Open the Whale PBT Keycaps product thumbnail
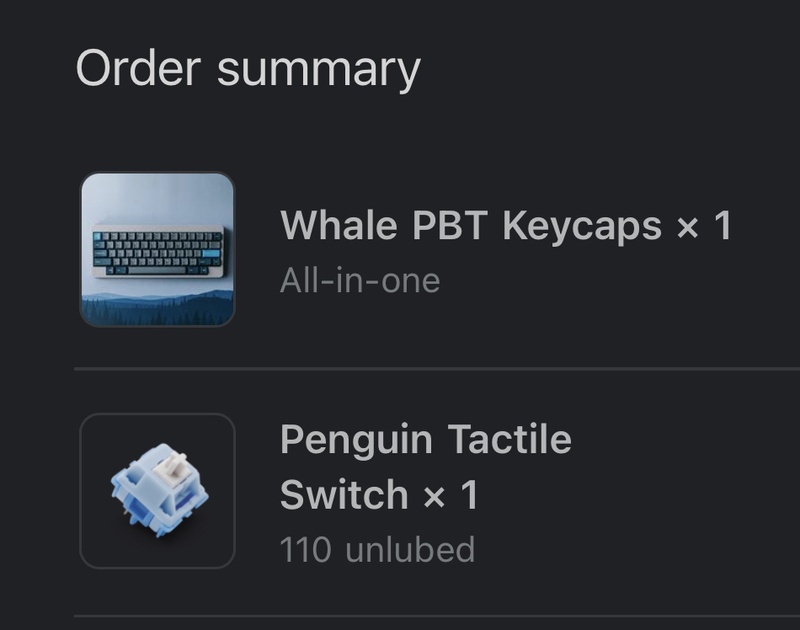This screenshot has height=630, width=800. [x=157, y=249]
